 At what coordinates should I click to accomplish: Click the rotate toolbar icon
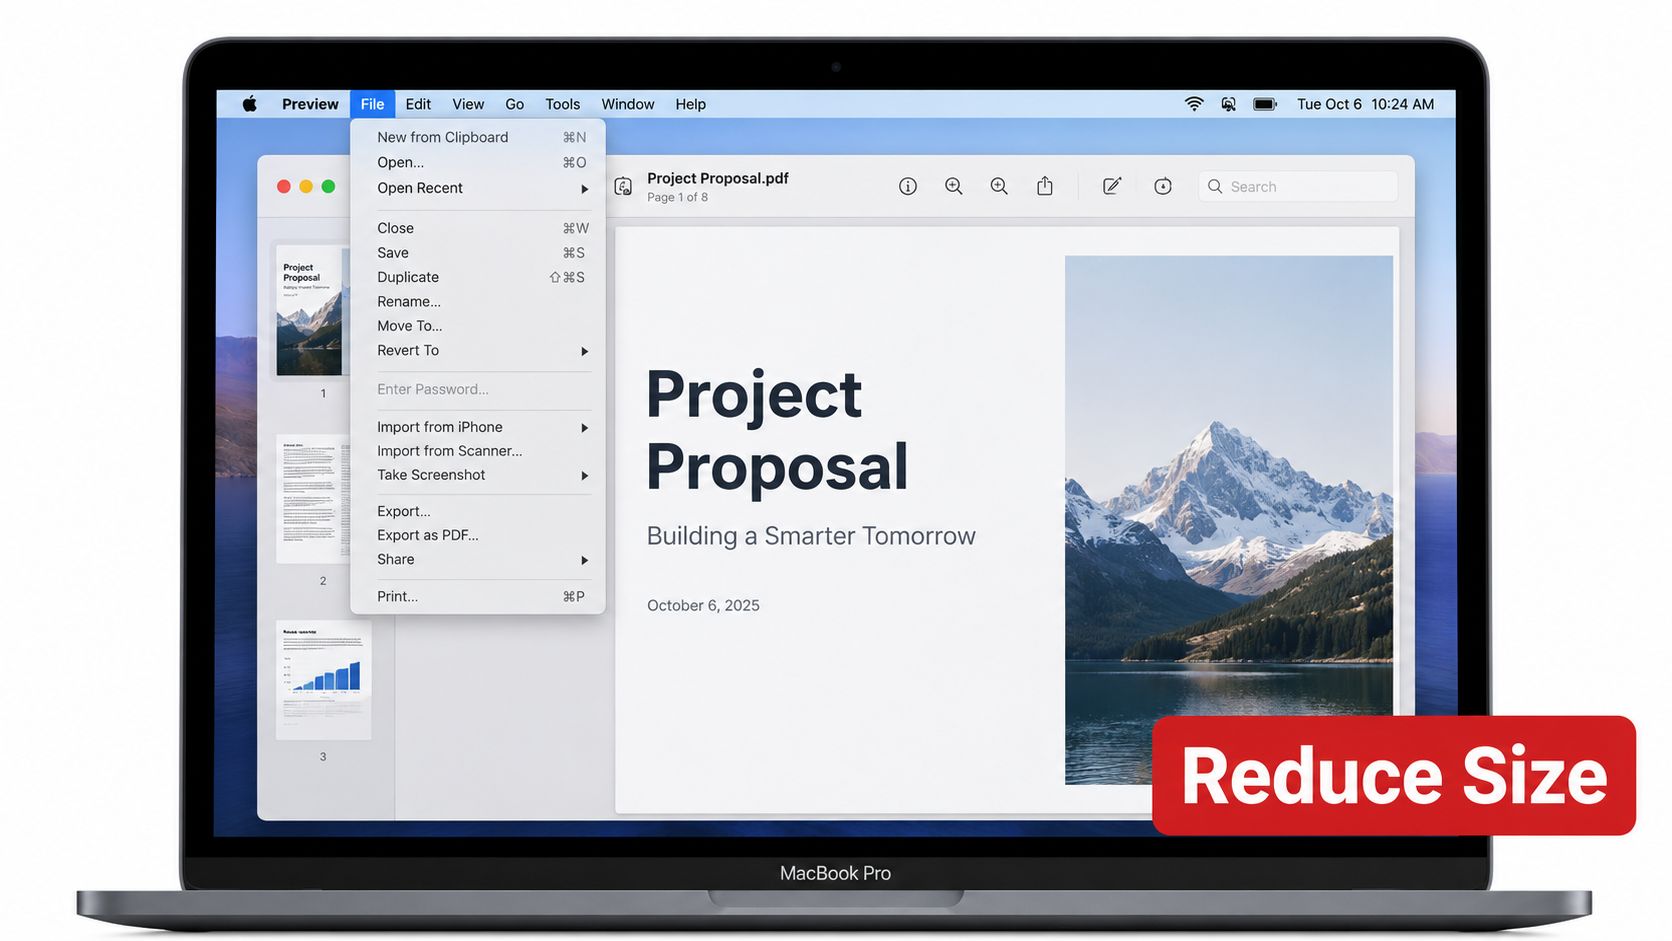tap(1163, 186)
